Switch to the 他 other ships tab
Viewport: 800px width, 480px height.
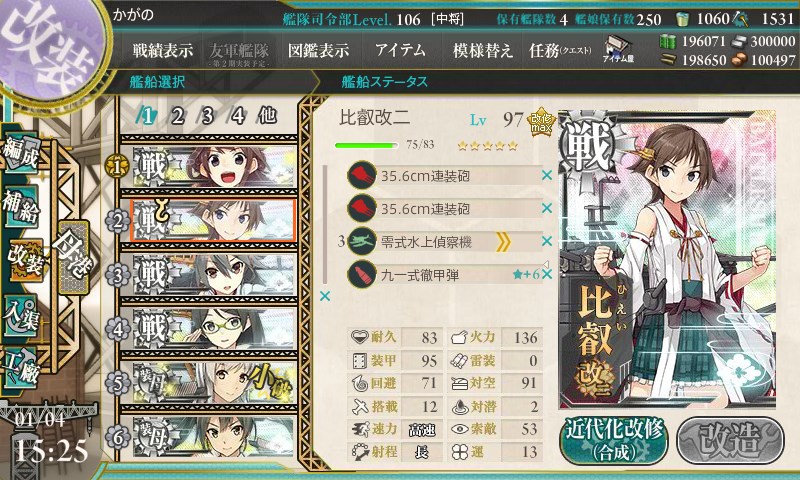coord(267,116)
